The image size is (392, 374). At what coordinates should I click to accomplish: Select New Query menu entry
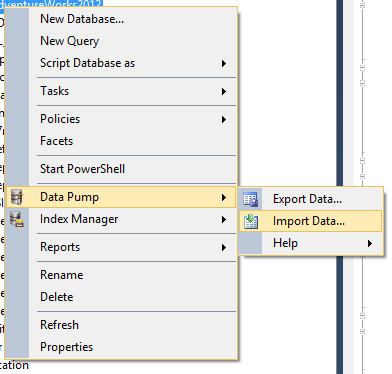point(121,41)
